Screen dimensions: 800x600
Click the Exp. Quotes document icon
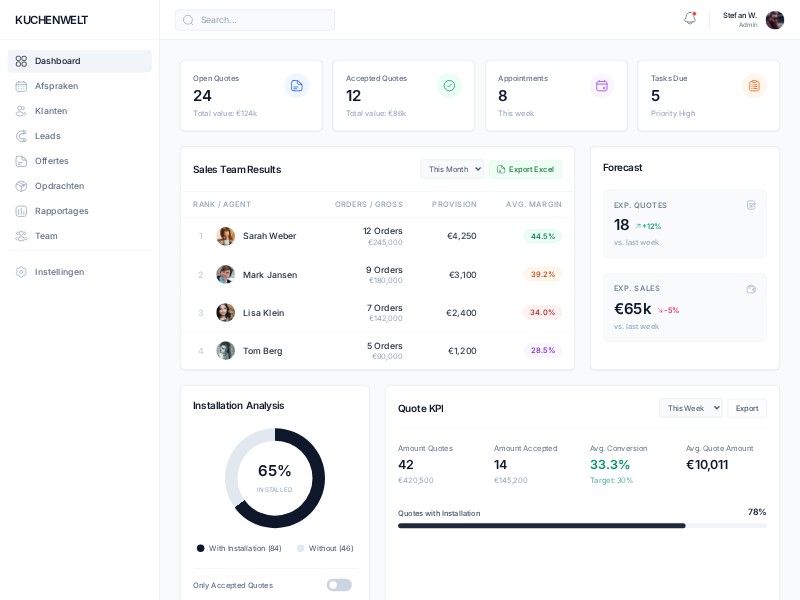point(751,205)
